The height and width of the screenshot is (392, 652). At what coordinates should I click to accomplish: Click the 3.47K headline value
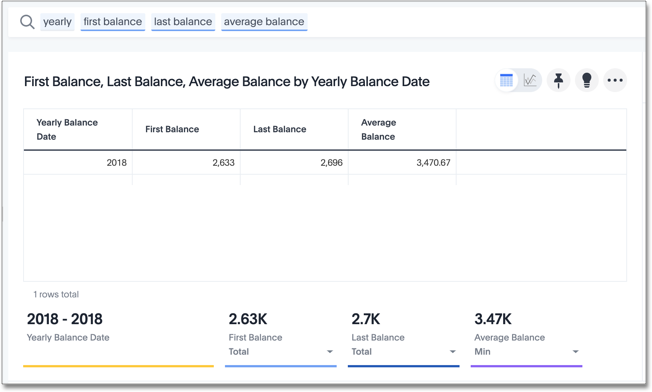(493, 319)
